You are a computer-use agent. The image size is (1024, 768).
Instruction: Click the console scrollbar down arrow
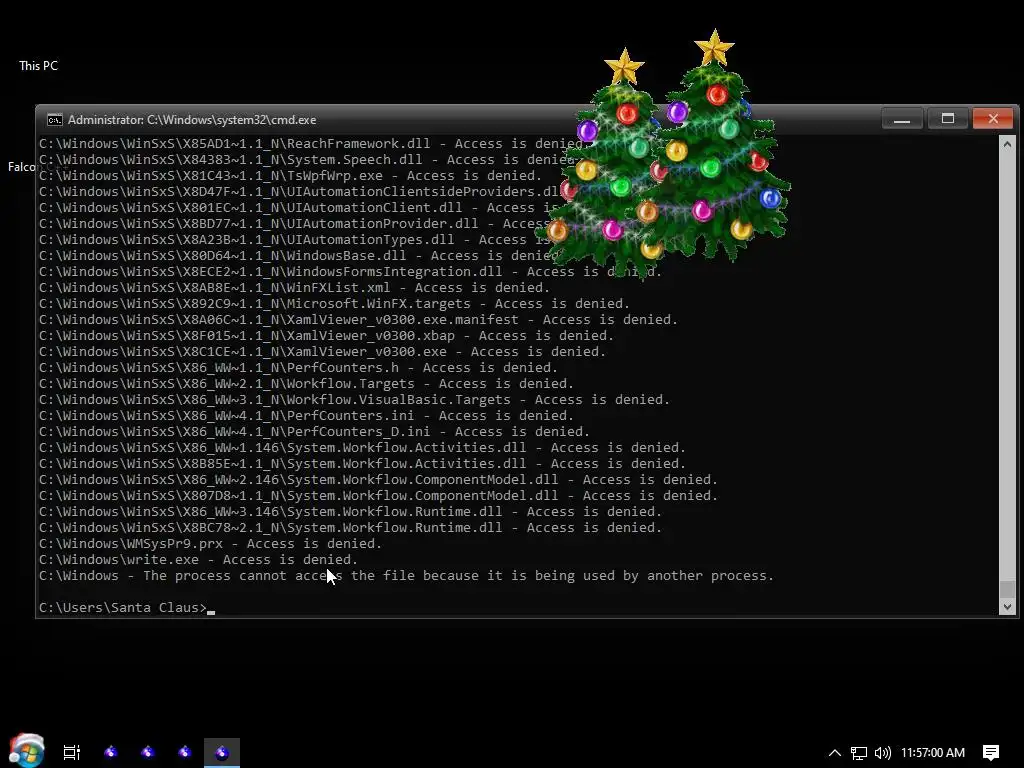click(x=1007, y=607)
